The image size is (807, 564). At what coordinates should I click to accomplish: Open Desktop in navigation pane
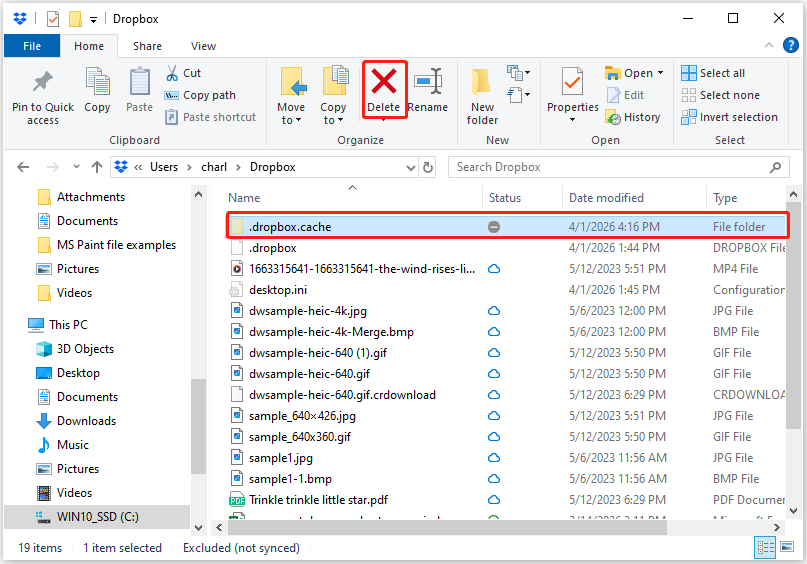tap(78, 373)
